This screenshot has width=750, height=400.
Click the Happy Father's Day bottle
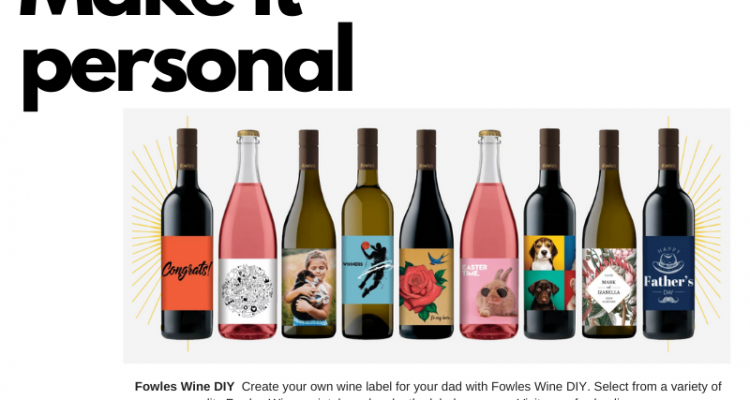[669, 233]
